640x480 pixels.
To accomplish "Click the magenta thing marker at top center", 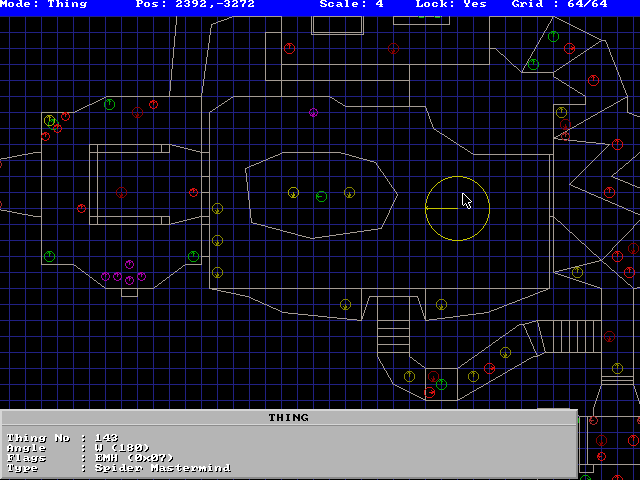I will click(x=313, y=113).
